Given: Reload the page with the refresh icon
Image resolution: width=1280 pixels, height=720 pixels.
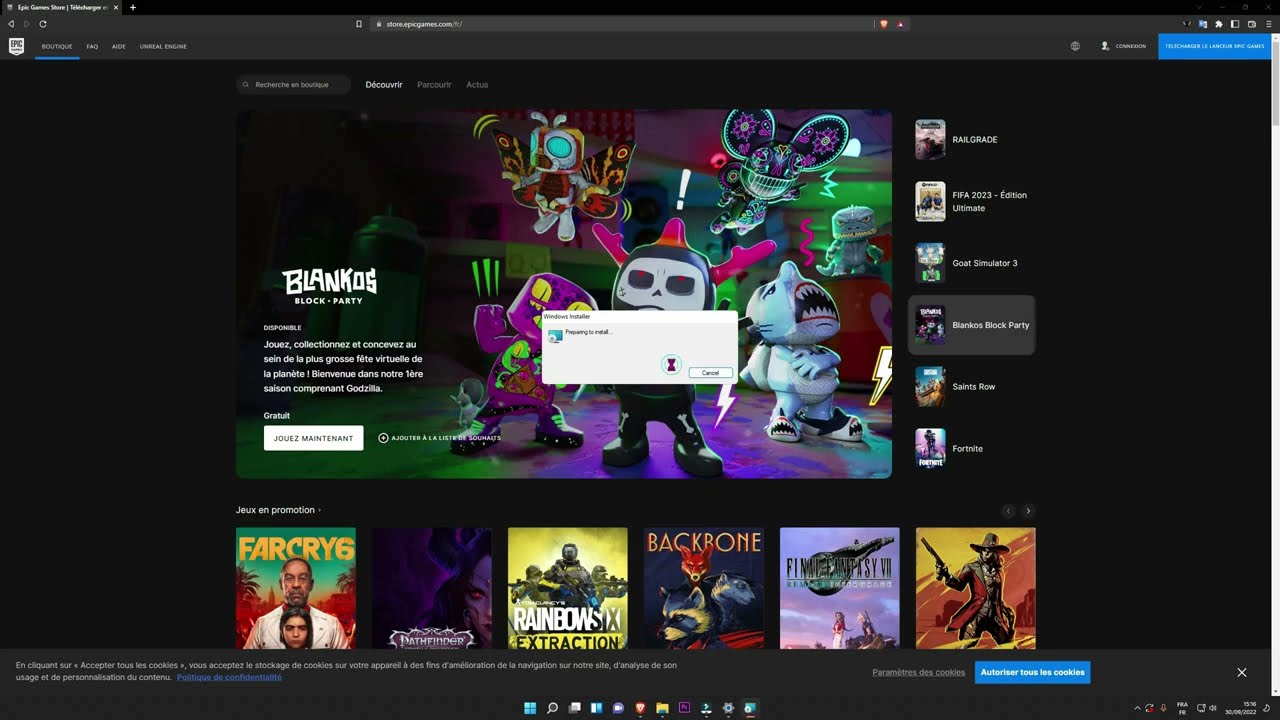Looking at the screenshot, I should (x=43, y=24).
